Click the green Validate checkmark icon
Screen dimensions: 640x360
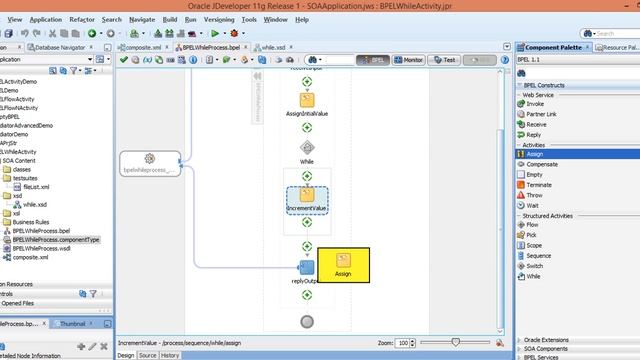click(124, 60)
